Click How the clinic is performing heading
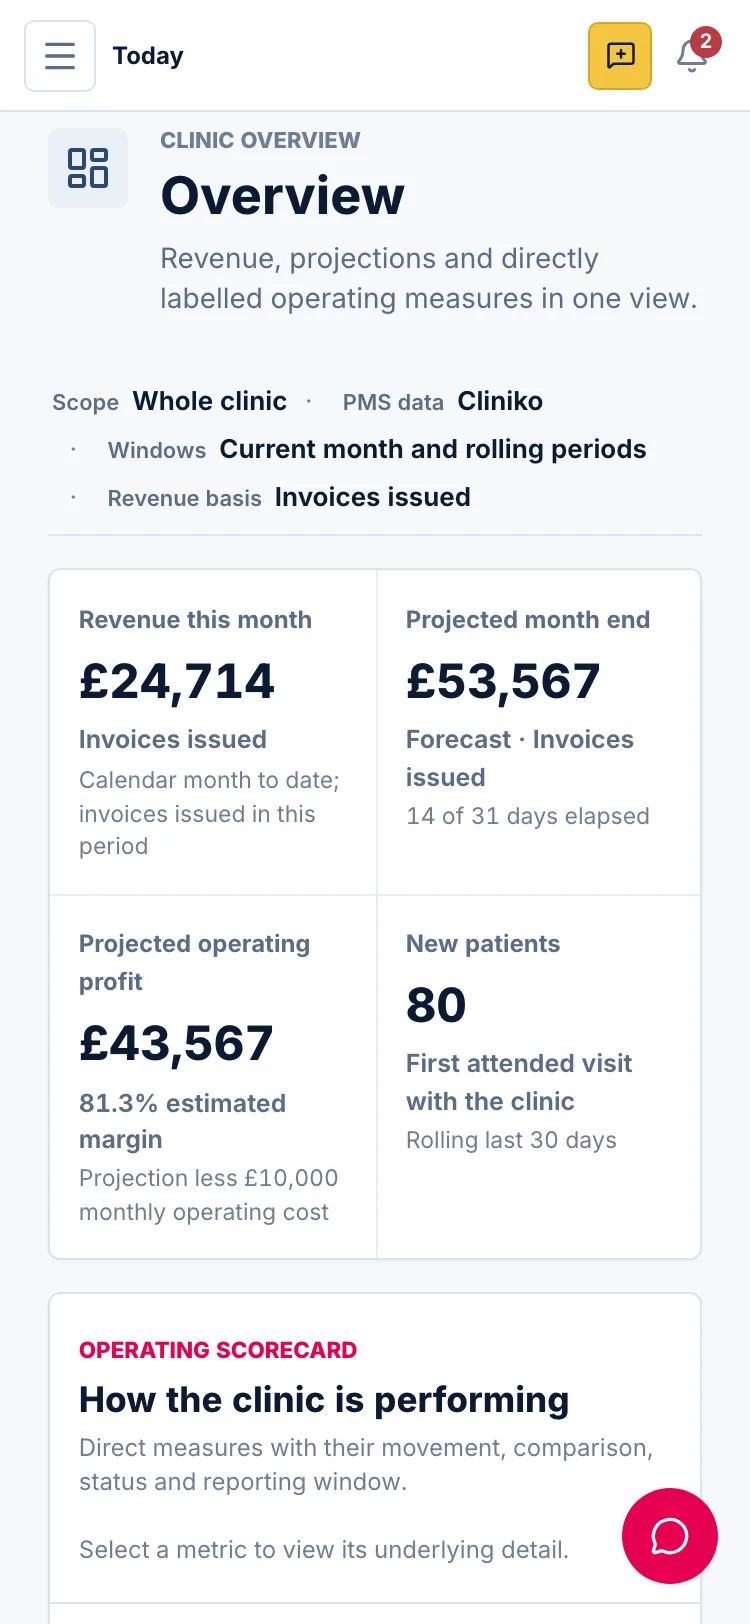 [324, 1400]
